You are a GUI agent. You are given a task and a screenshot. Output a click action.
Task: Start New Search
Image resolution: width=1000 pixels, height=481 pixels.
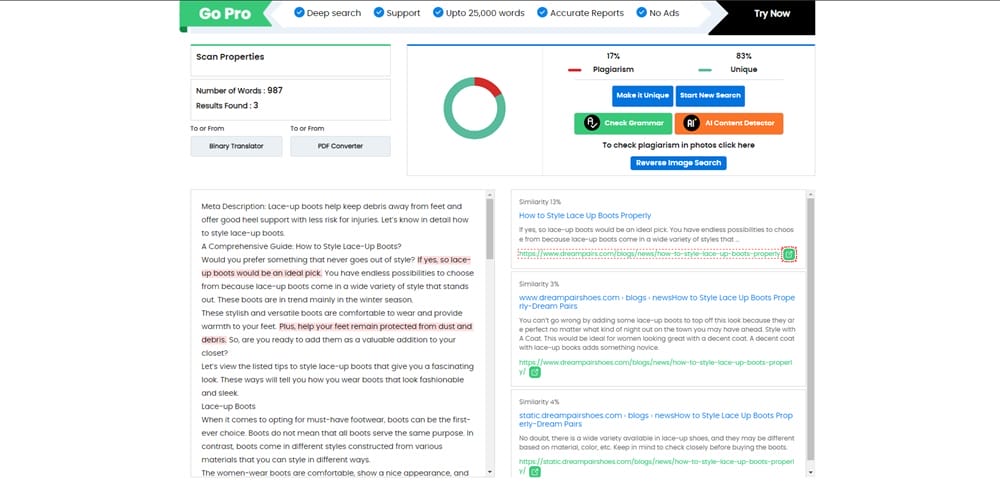tap(710, 96)
